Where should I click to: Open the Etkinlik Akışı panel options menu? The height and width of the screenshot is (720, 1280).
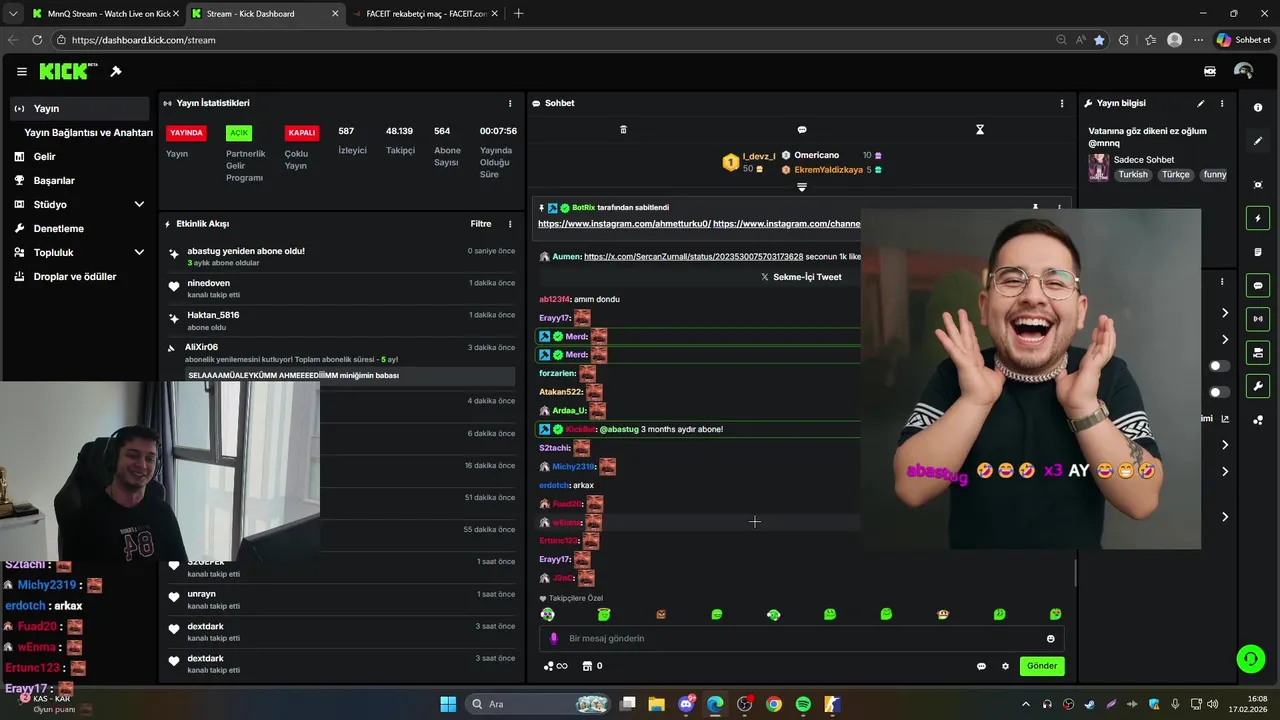pyautogui.click(x=510, y=224)
